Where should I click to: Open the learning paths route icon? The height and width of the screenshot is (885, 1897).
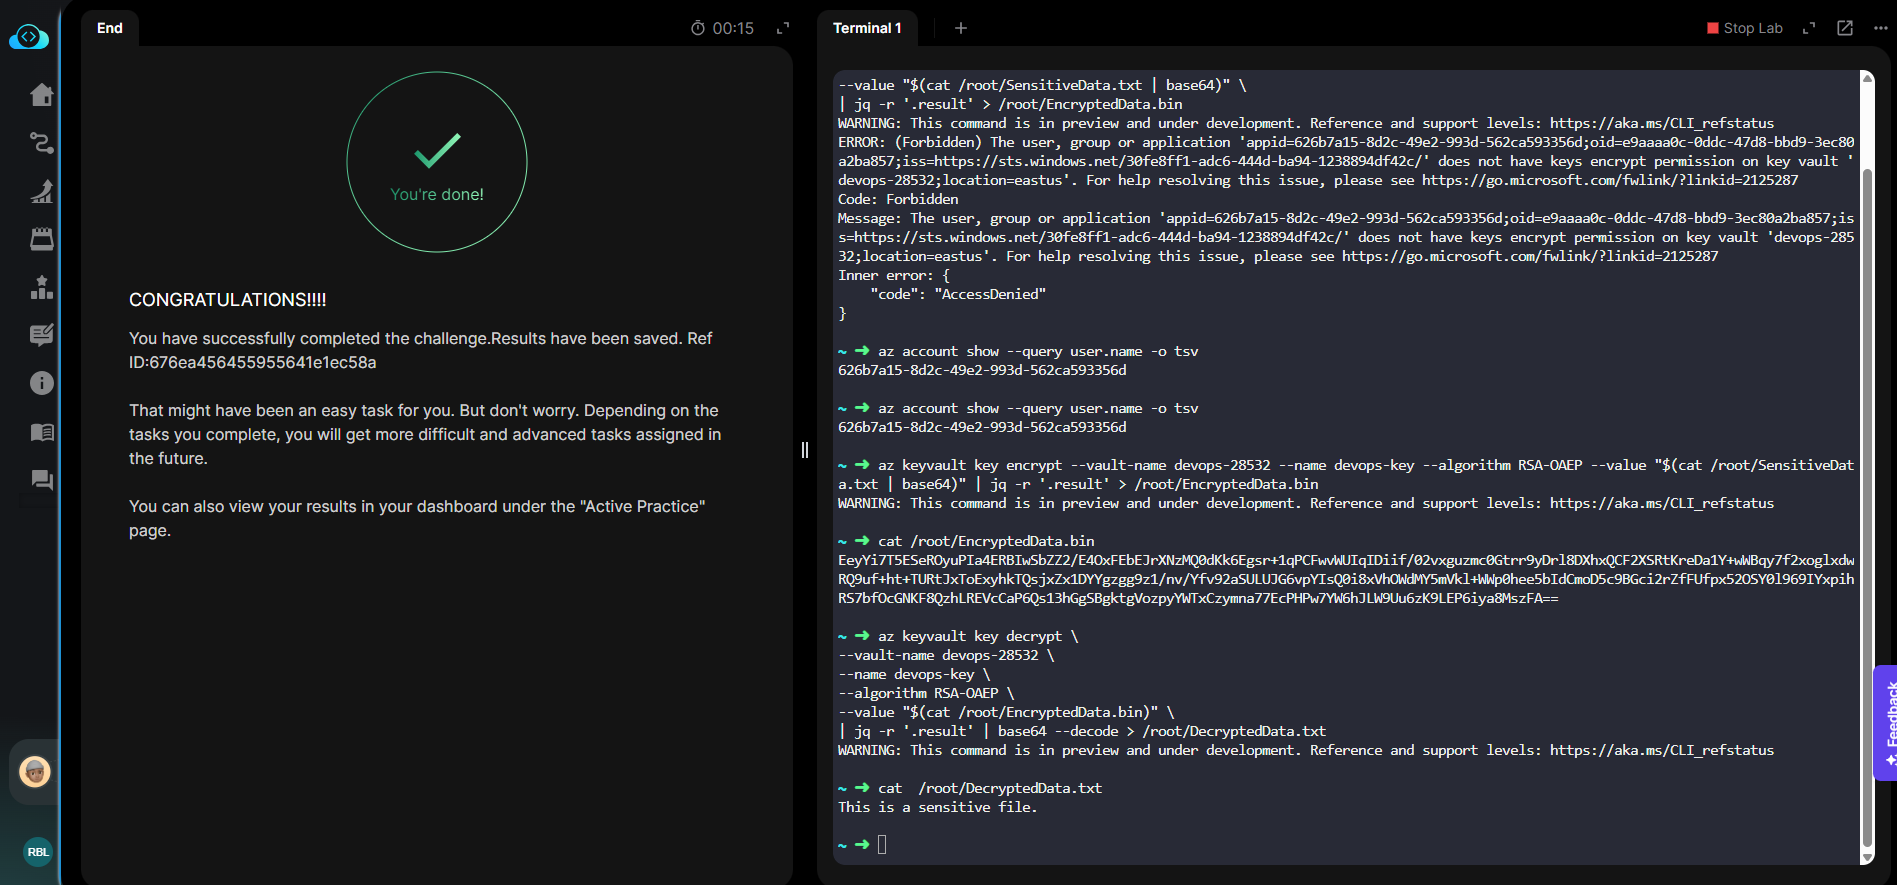point(41,143)
